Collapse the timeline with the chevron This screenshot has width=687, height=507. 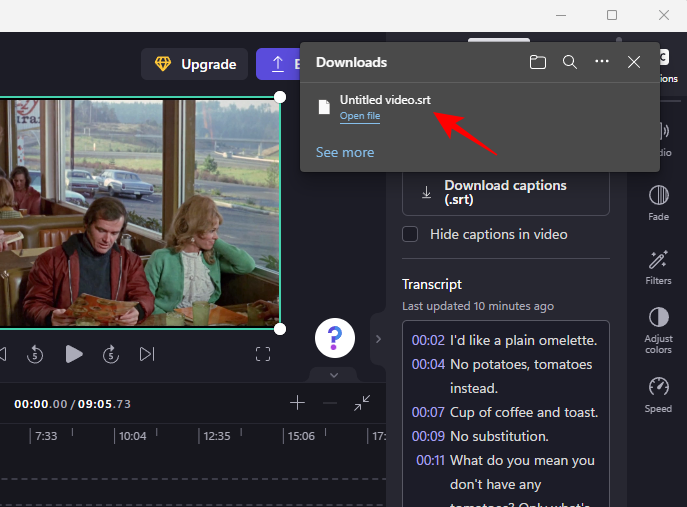(334, 375)
